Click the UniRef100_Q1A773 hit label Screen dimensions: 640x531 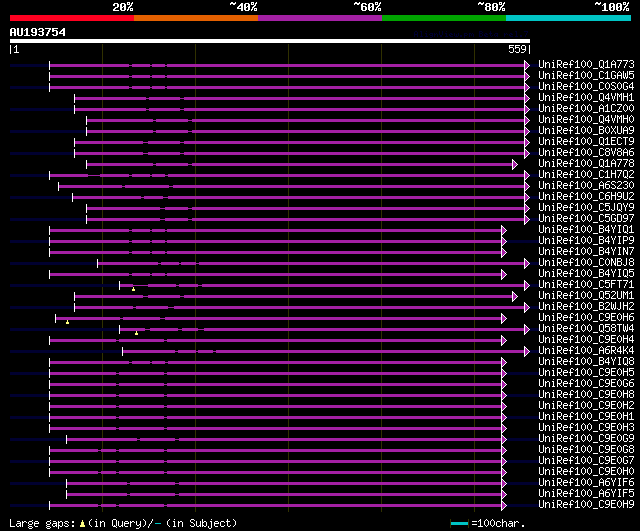pyautogui.click(x=586, y=64)
